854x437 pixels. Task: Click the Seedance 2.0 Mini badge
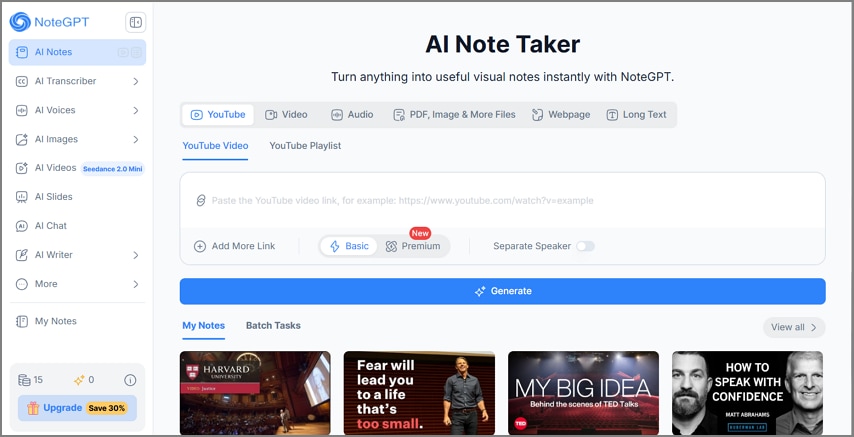pos(113,169)
